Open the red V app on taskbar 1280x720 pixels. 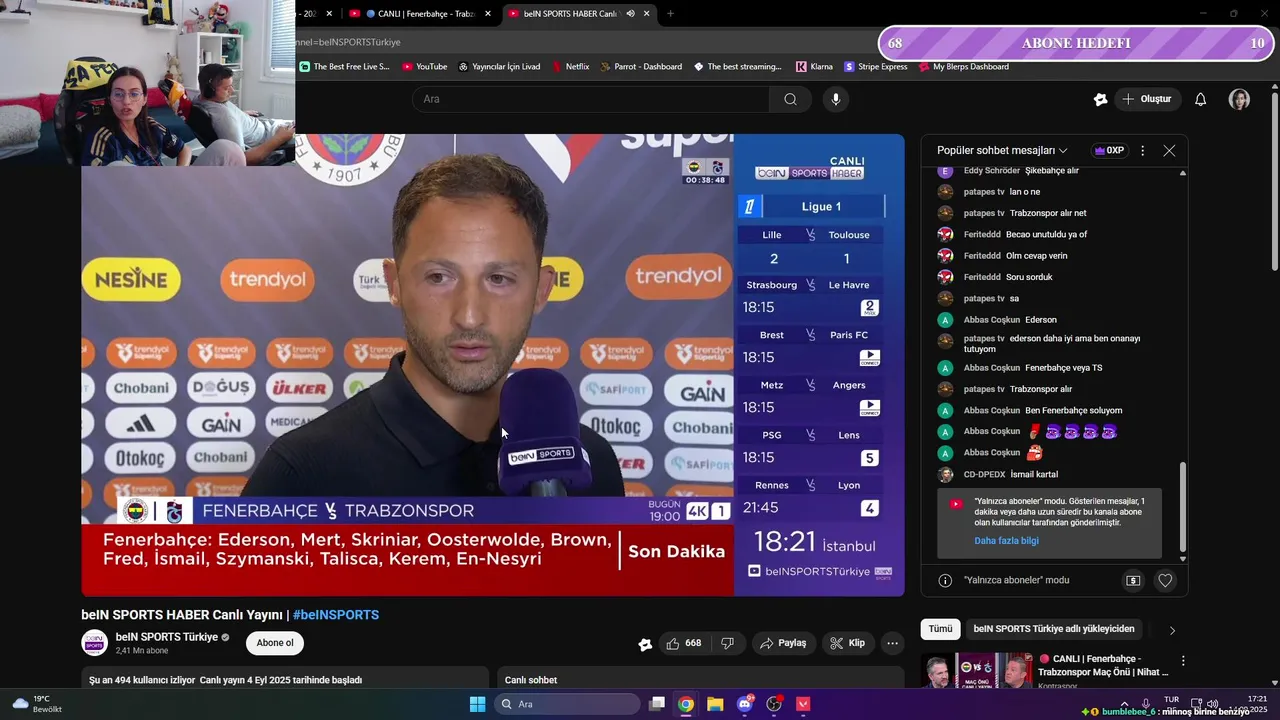803,704
